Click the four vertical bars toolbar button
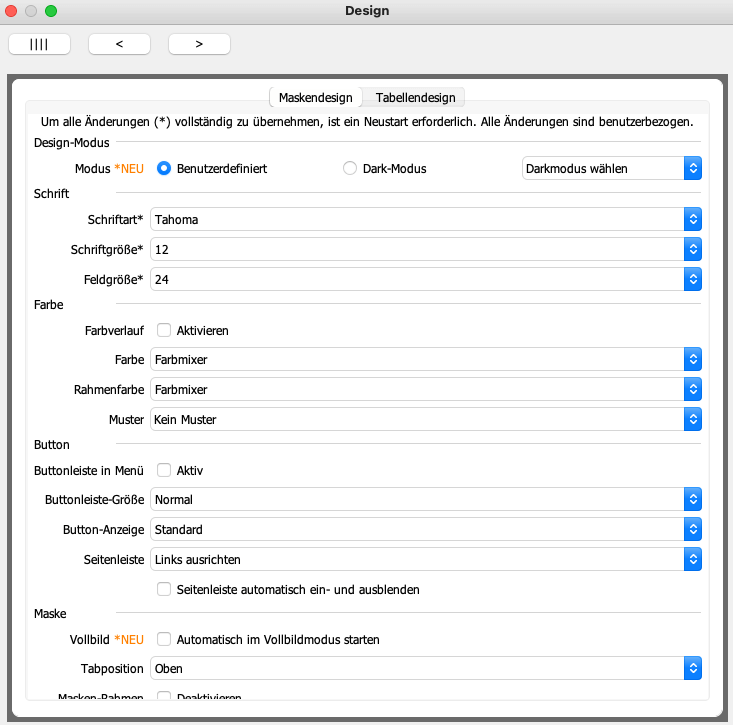This screenshot has height=725, width=733. (39, 44)
